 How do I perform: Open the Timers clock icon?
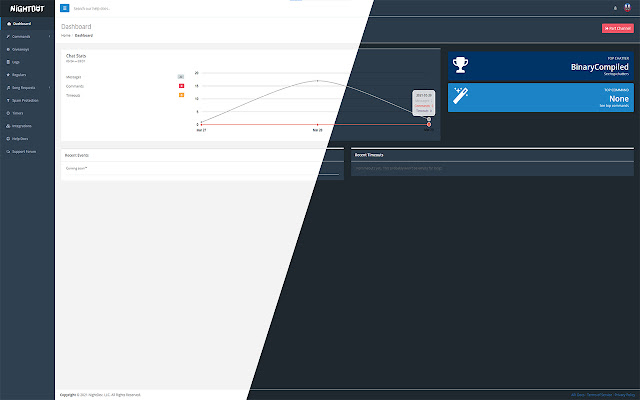[8, 113]
